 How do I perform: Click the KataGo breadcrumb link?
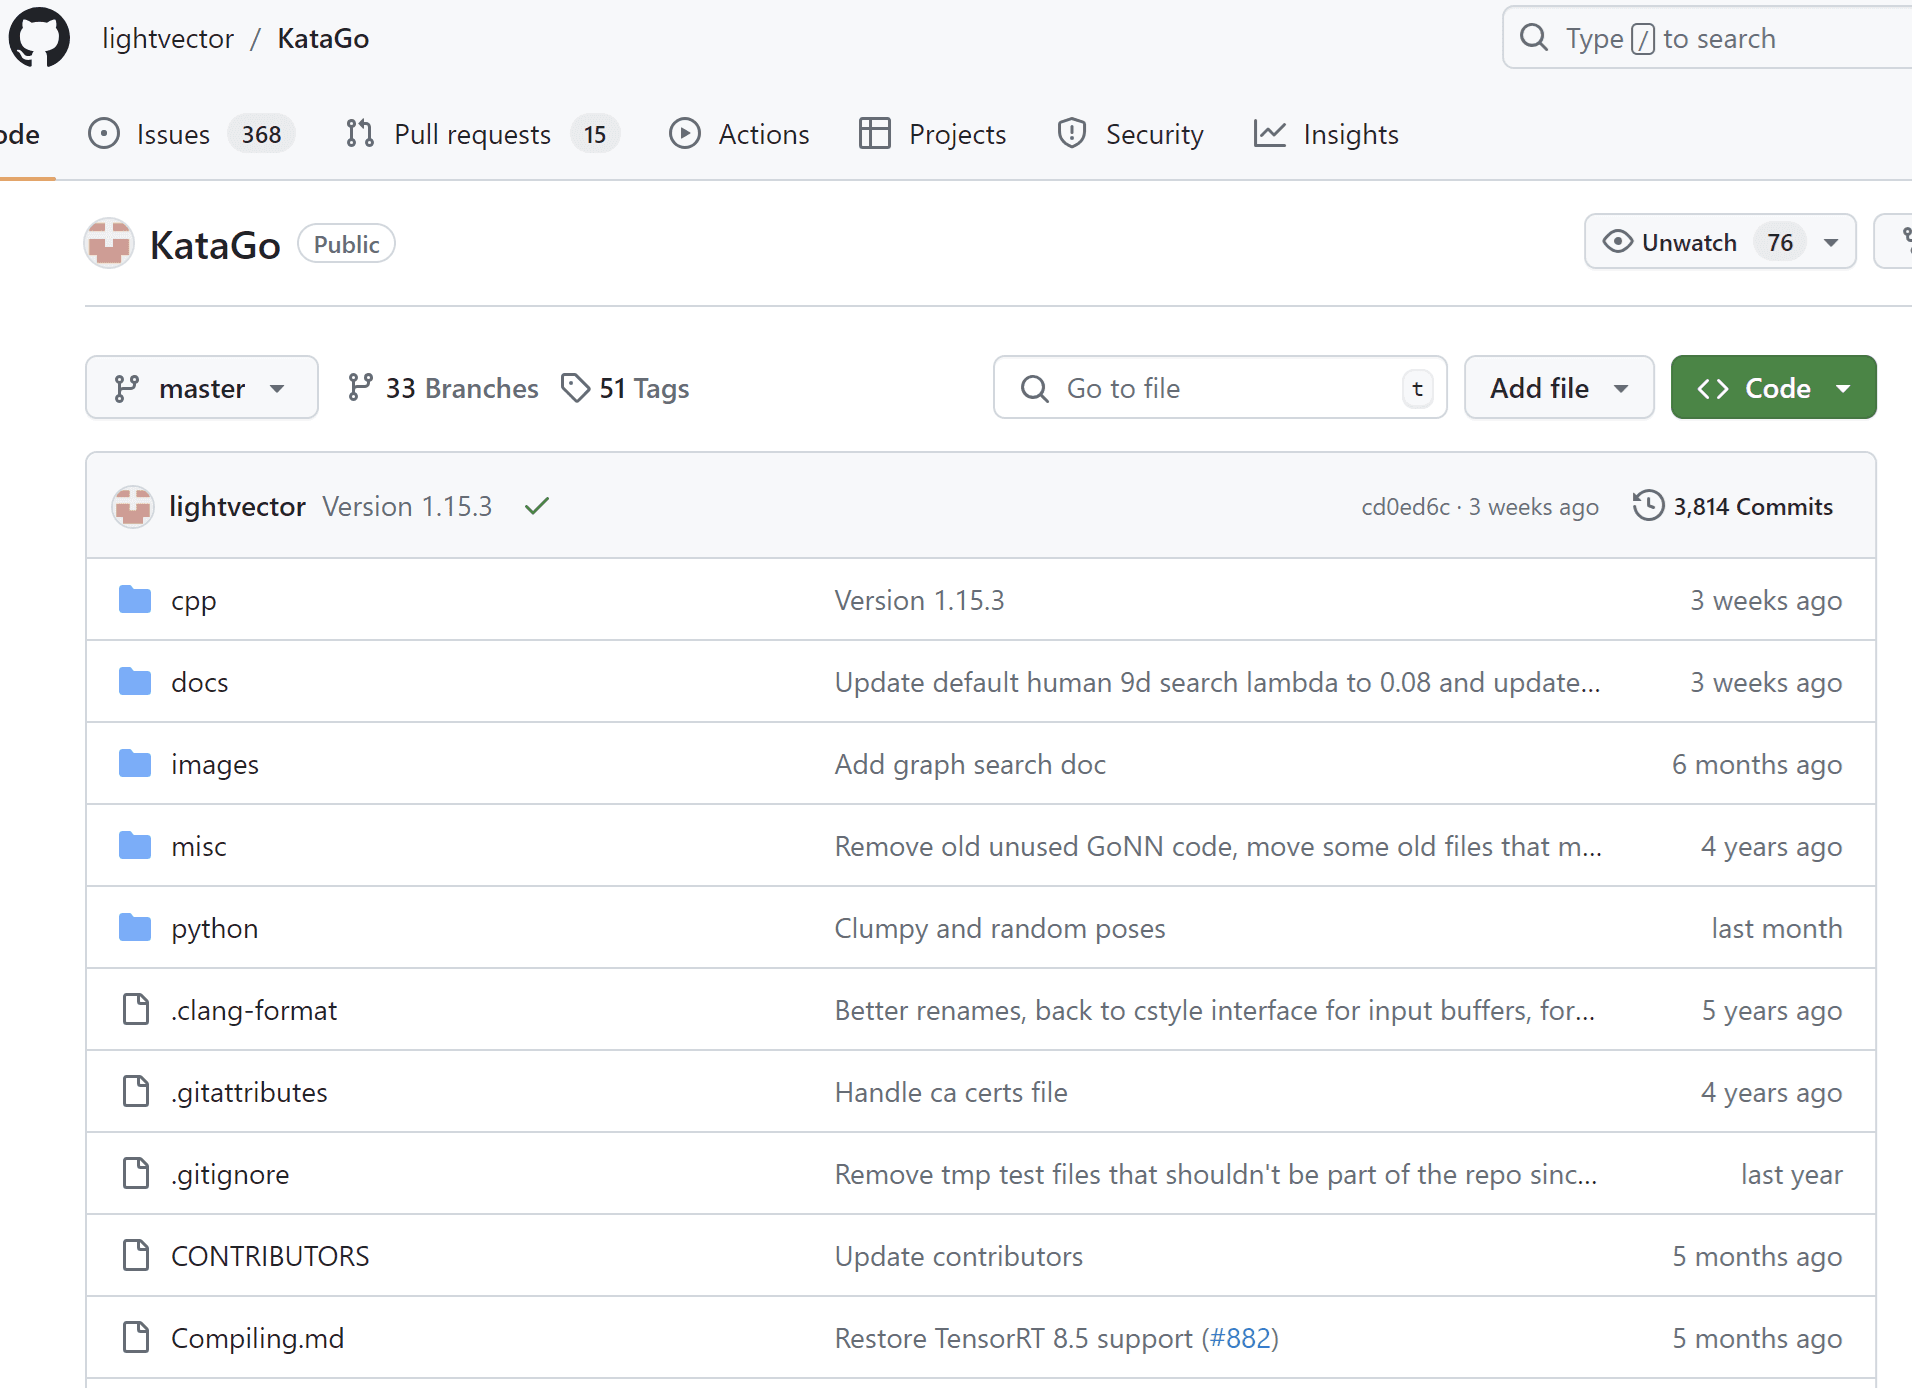coord(323,38)
